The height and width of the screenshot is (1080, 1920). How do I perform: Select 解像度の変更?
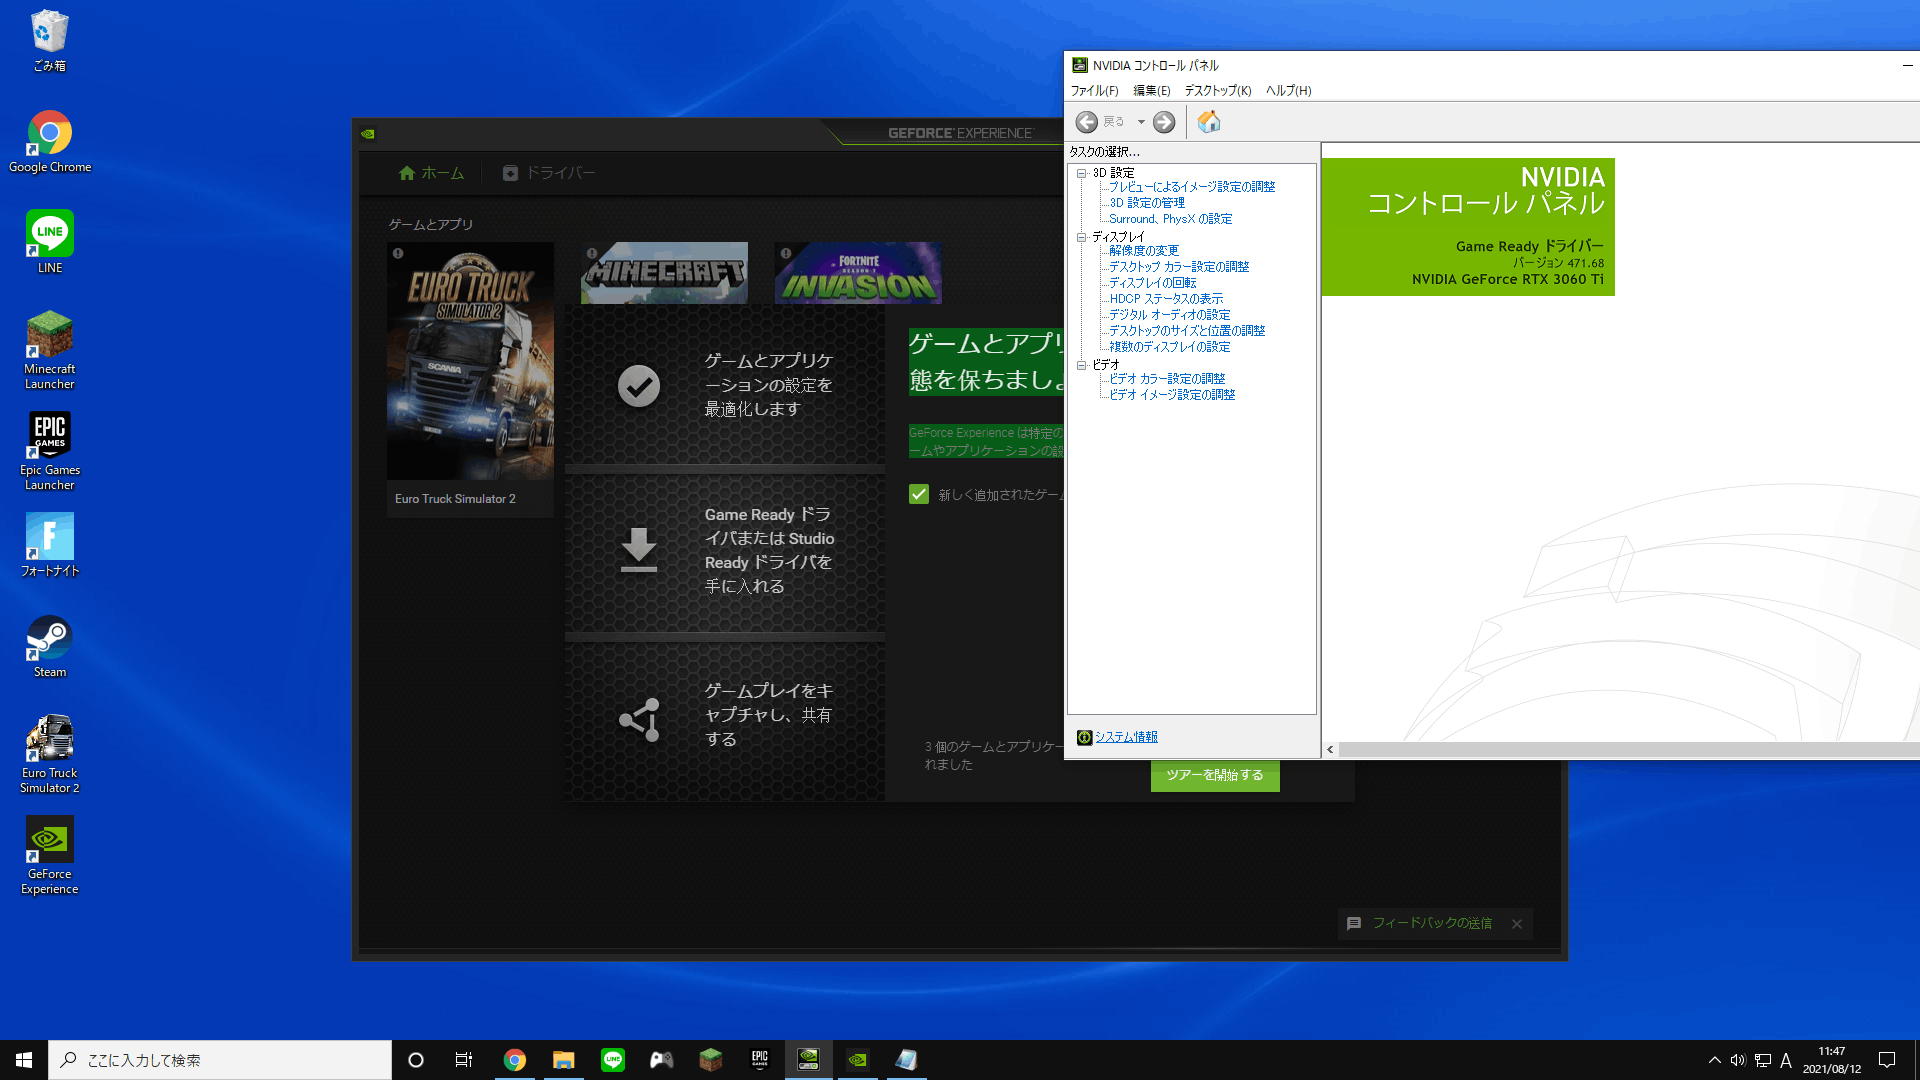coord(1144,251)
